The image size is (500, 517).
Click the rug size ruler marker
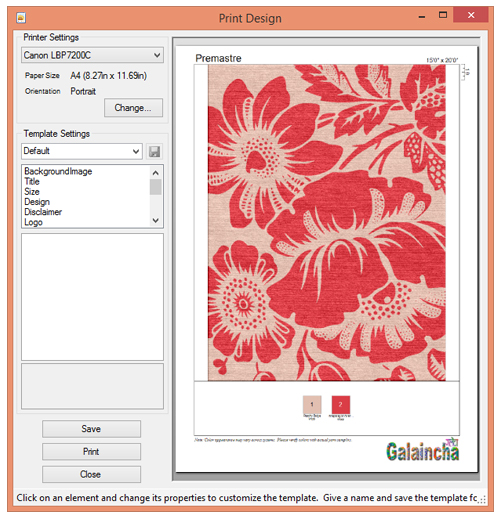pyautogui.click(x=465, y=72)
